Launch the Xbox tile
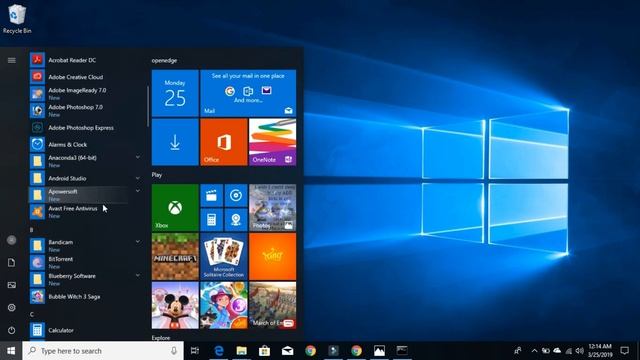The height and width of the screenshot is (360, 640). [175, 207]
